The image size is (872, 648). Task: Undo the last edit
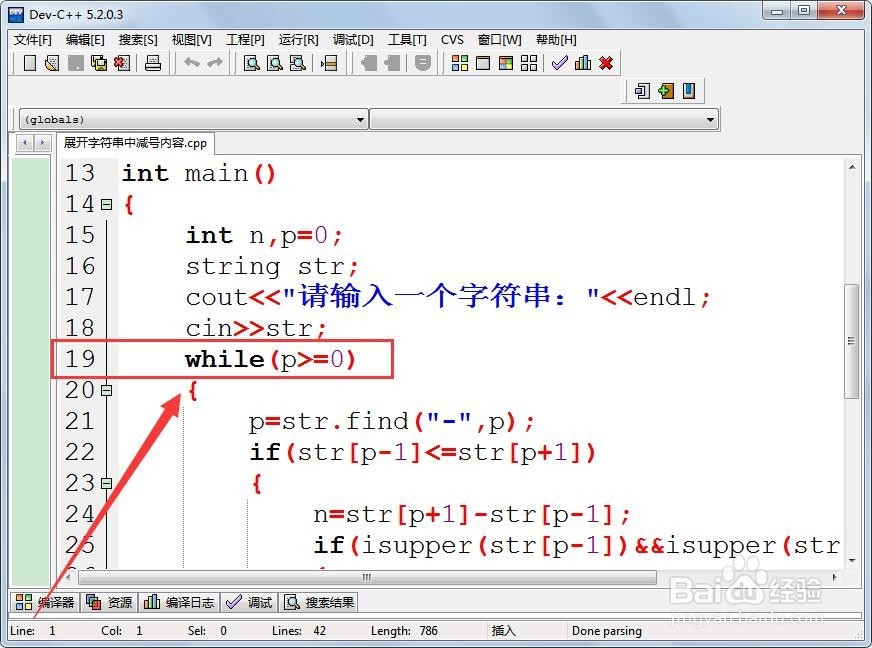click(x=190, y=63)
